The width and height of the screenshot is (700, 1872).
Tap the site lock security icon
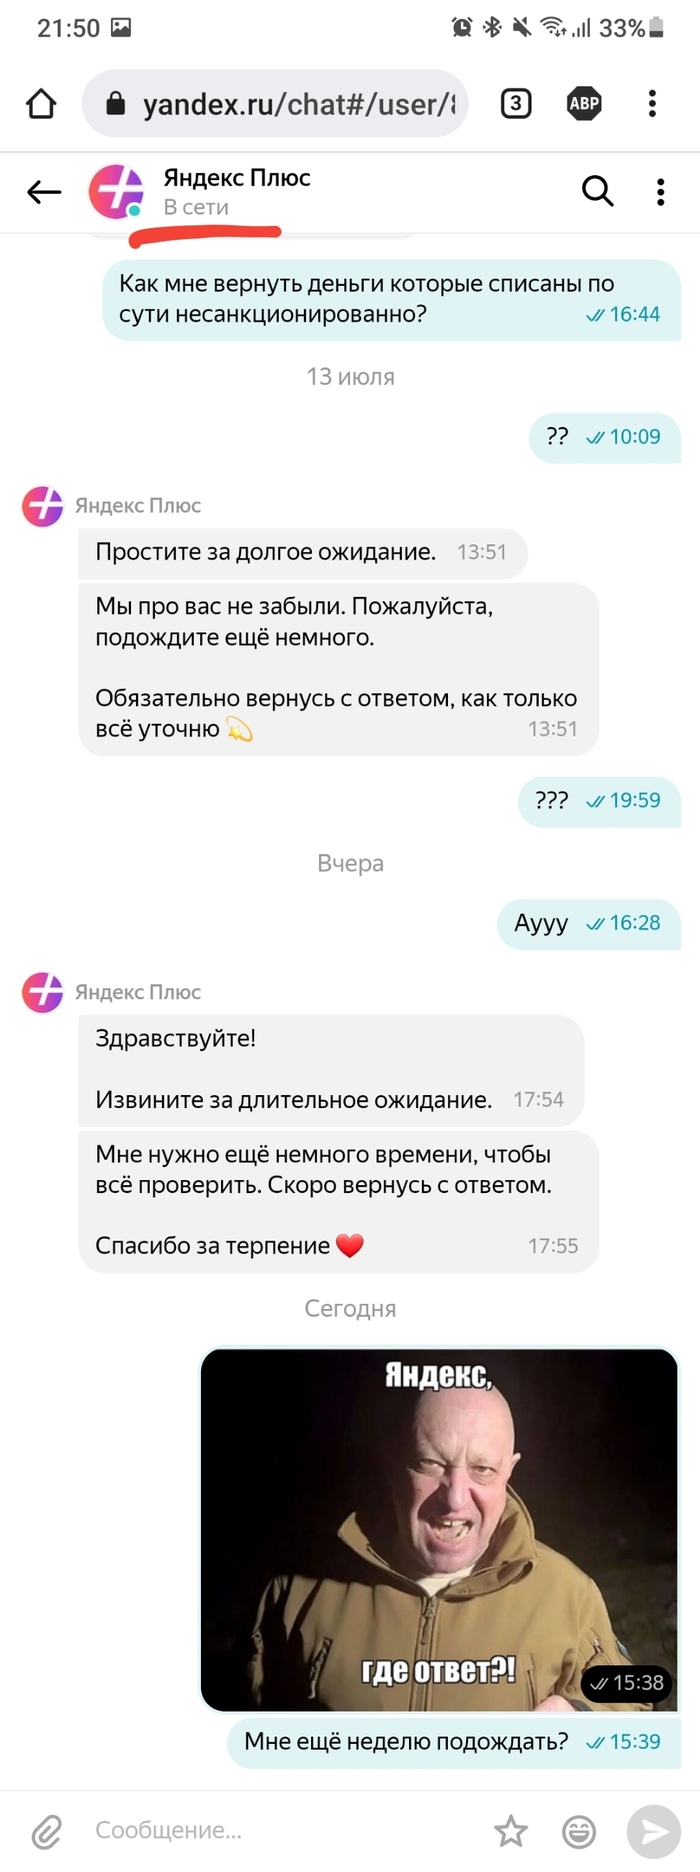[116, 104]
